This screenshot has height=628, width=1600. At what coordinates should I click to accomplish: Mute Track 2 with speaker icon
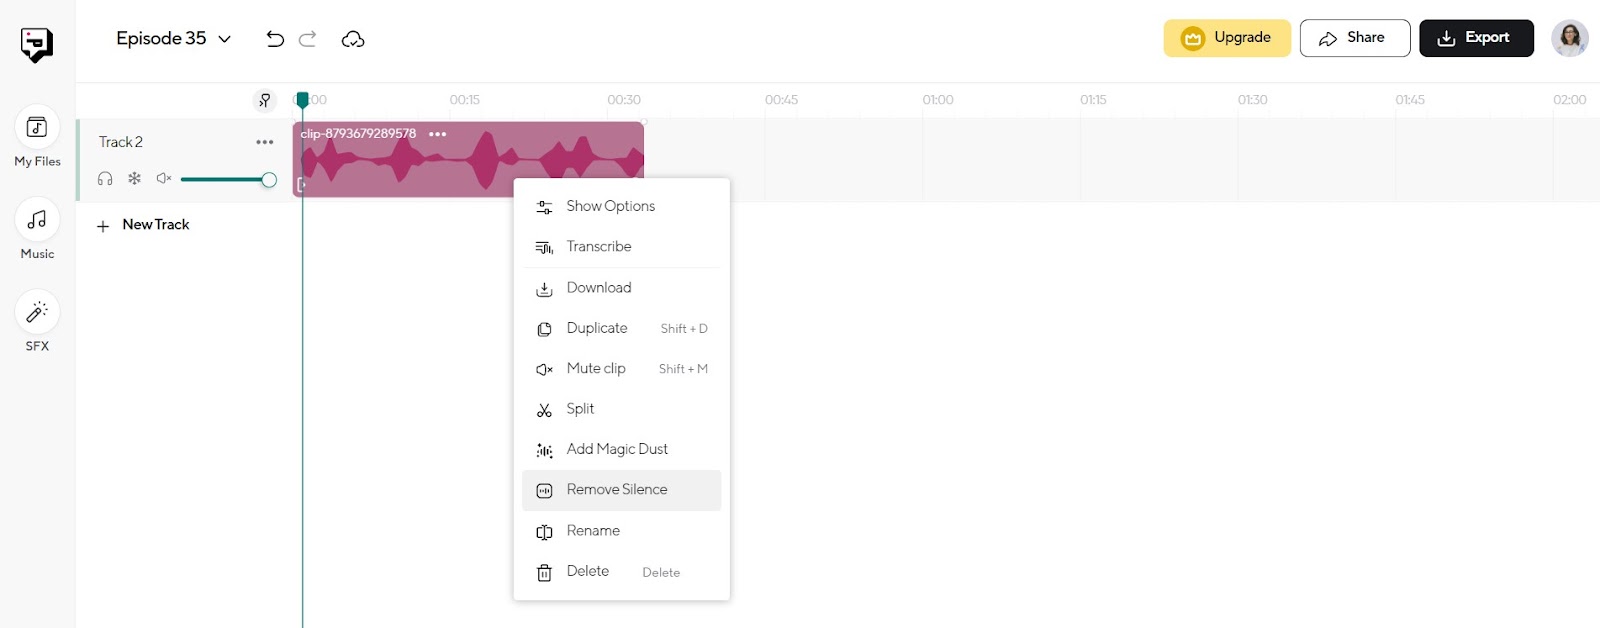click(x=164, y=179)
